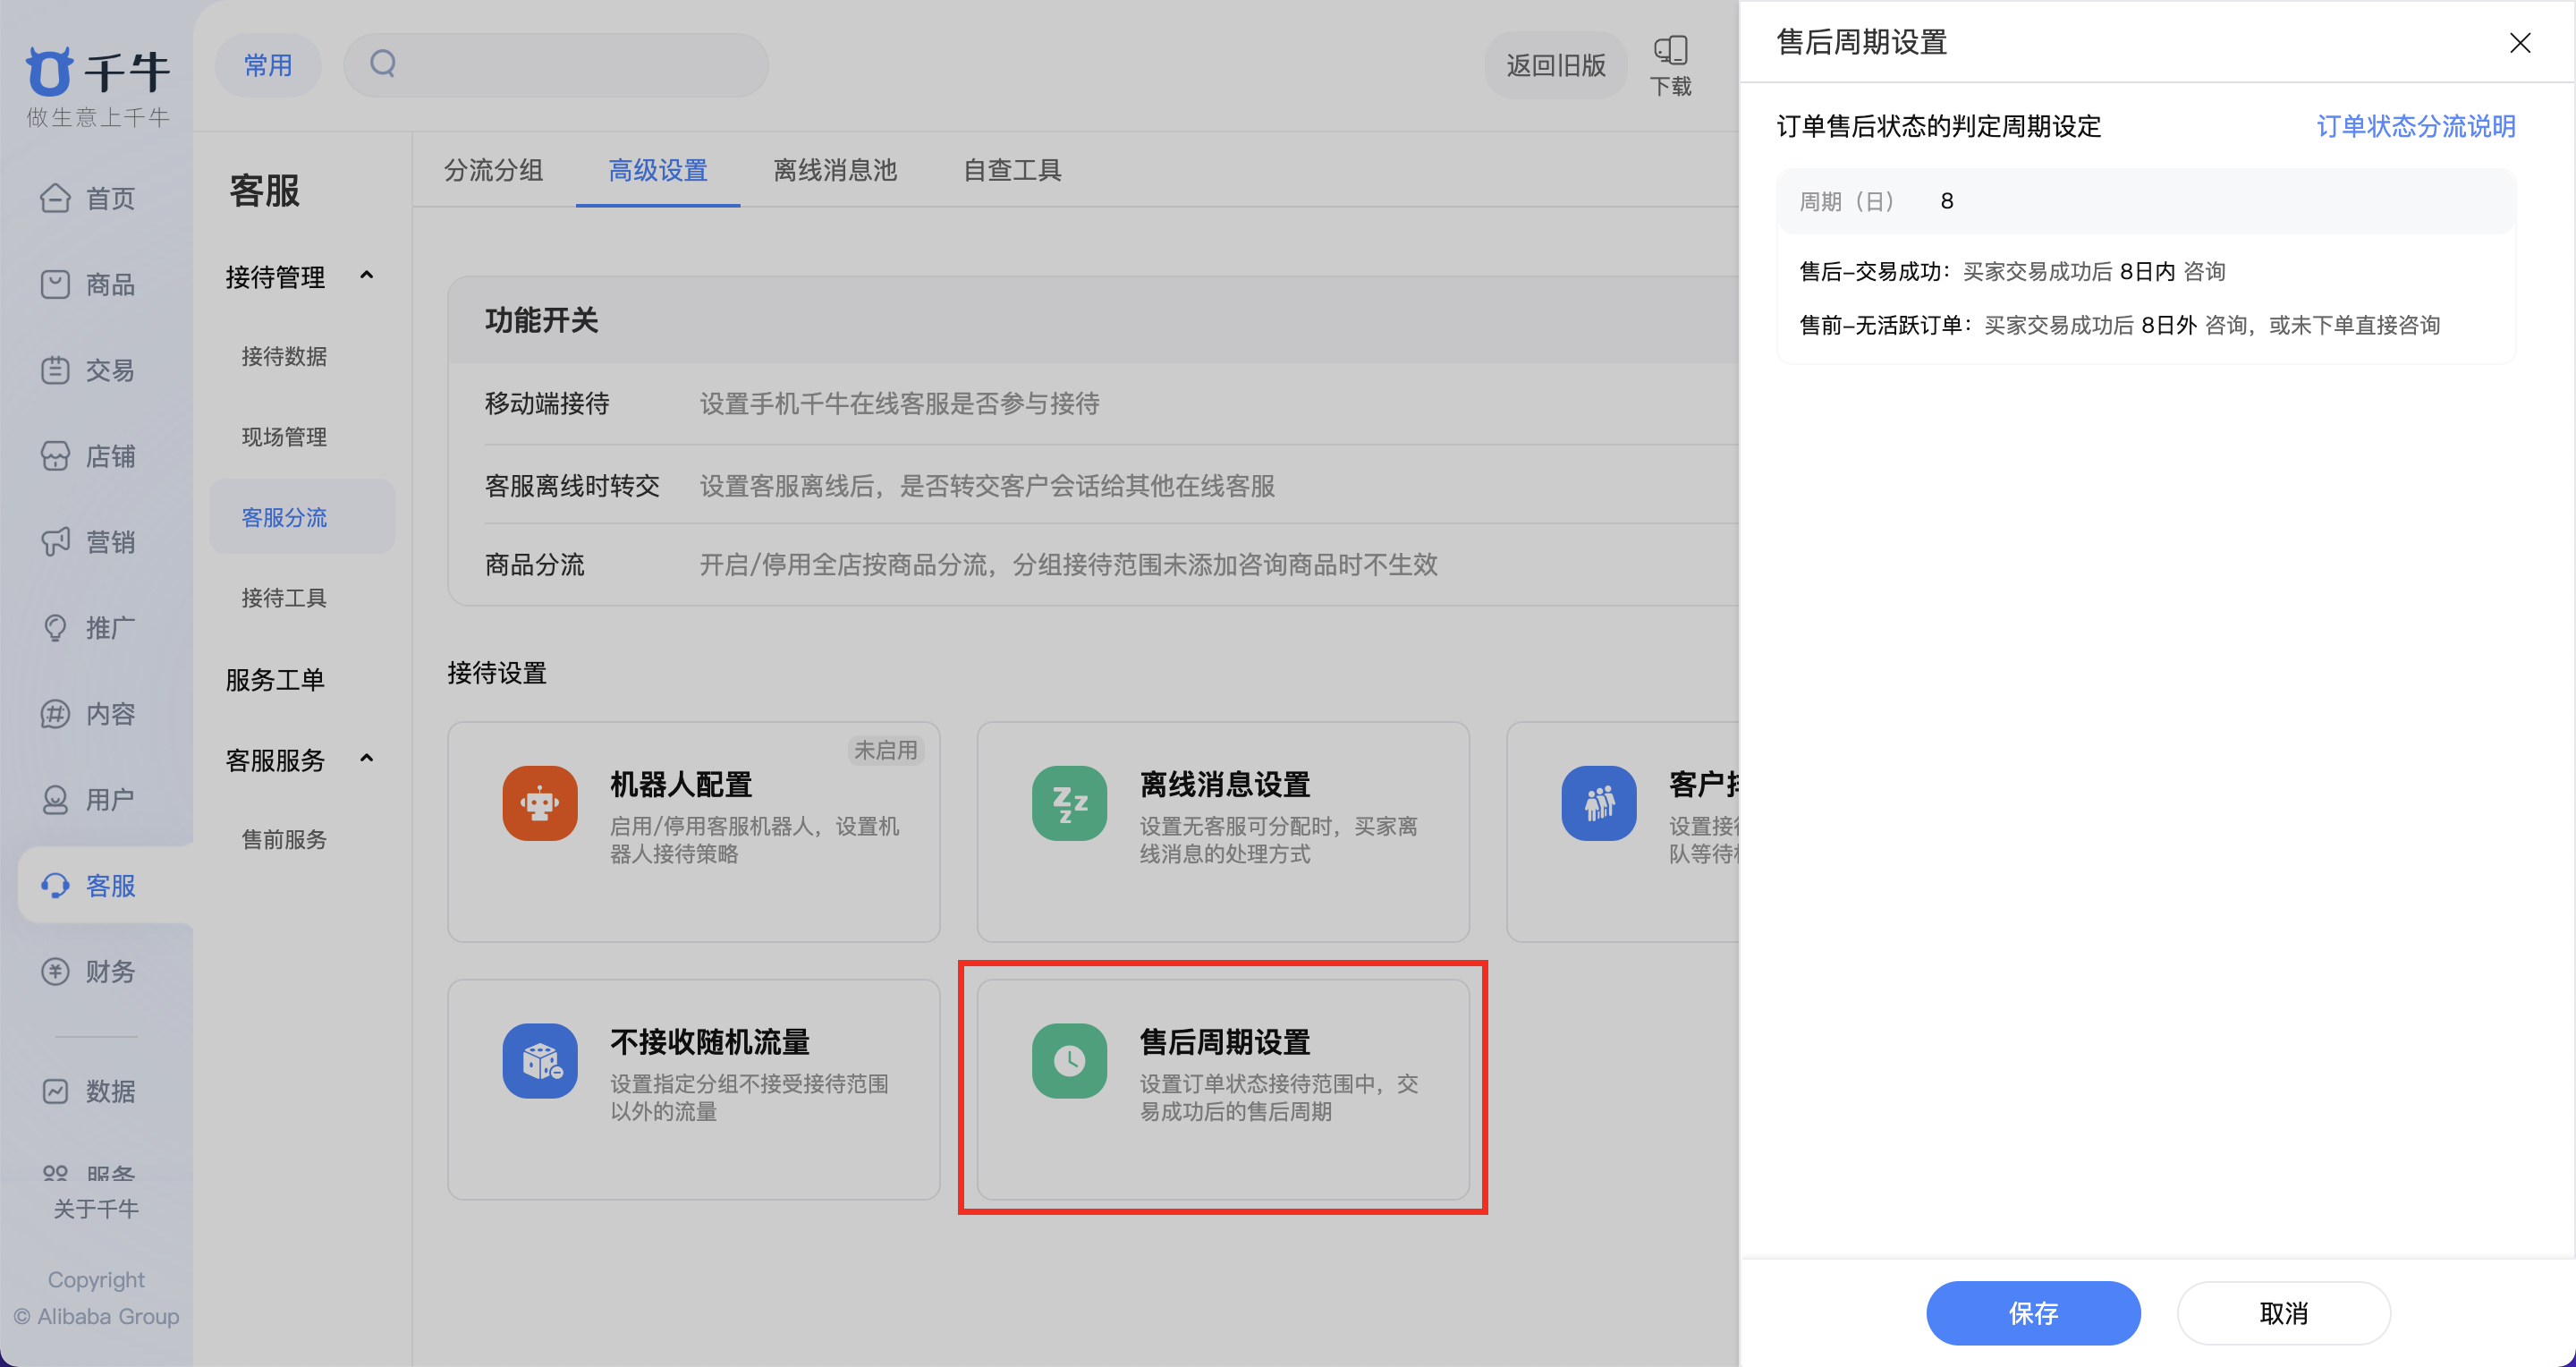Click the 取消 cancel button
Viewport: 2576px width, 1367px height.
click(x=2284, y=1313)
